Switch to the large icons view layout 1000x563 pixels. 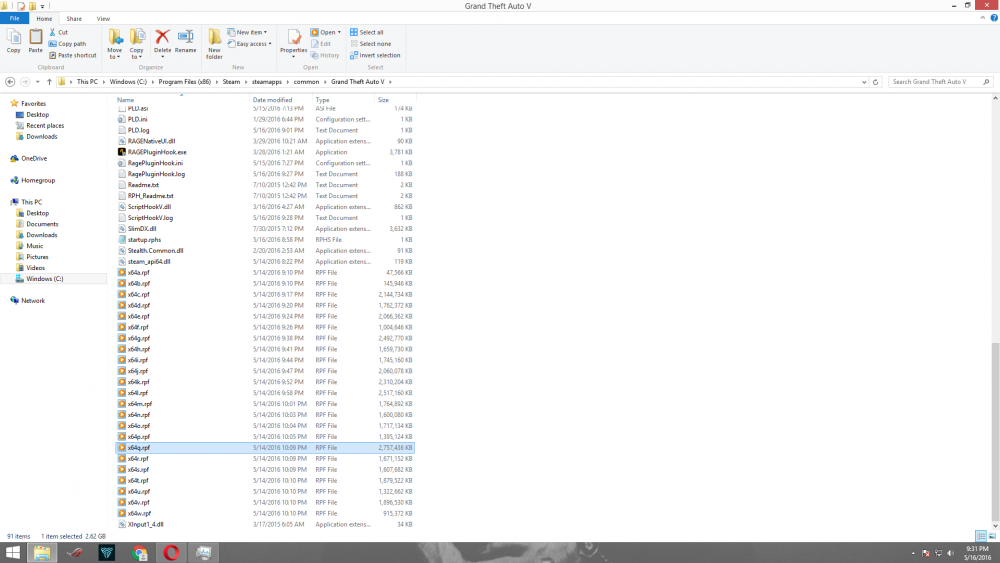click(x=992, y=536)
